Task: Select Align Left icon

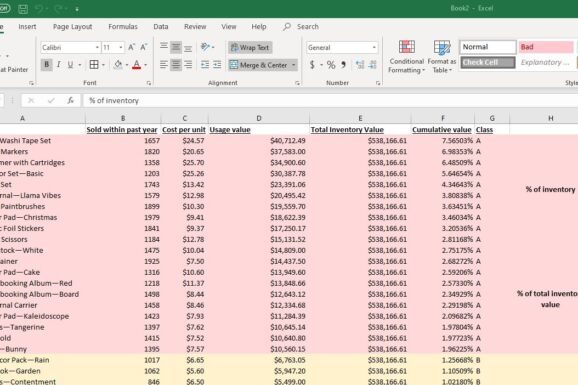Action: [164, 65]
